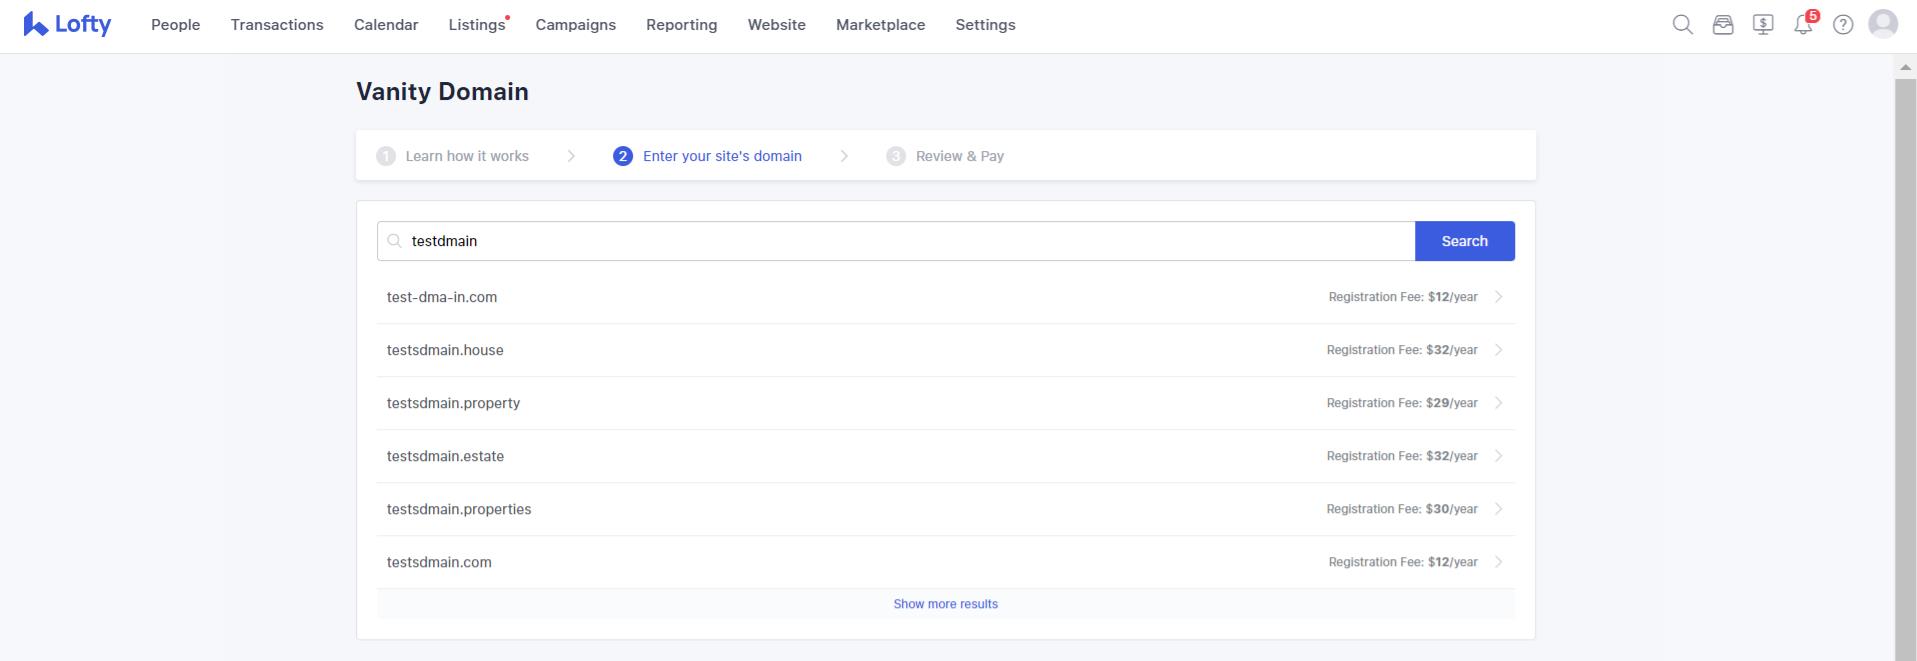Expand testsdmain.house row chevron
This screenshot has height=661, width=1917.
click(x=1498, y=350)
